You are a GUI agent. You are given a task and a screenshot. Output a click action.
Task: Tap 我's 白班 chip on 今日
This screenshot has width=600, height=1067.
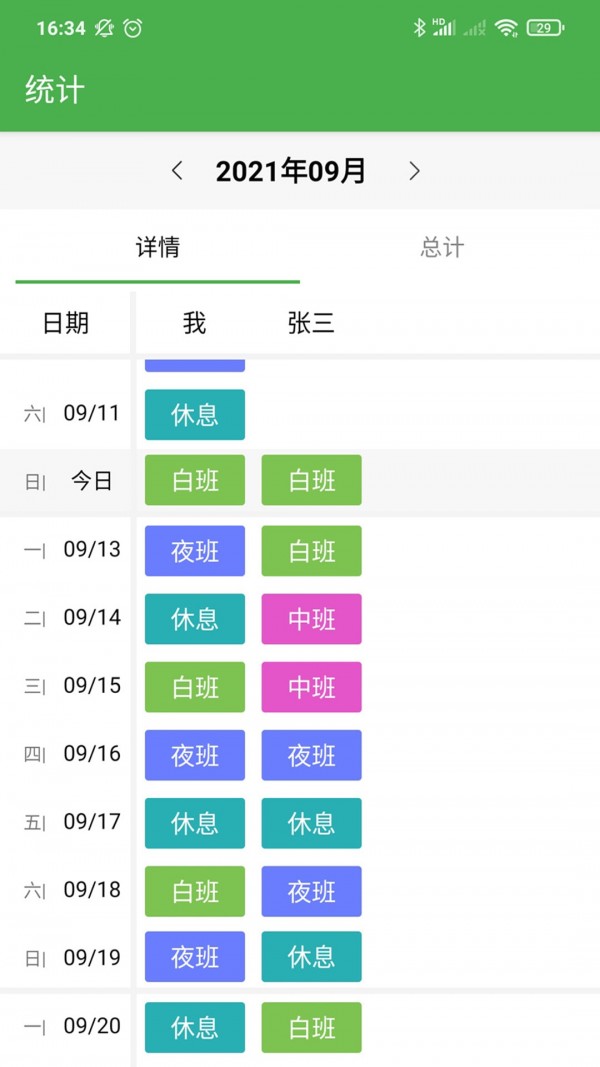(x=194, y=480)
